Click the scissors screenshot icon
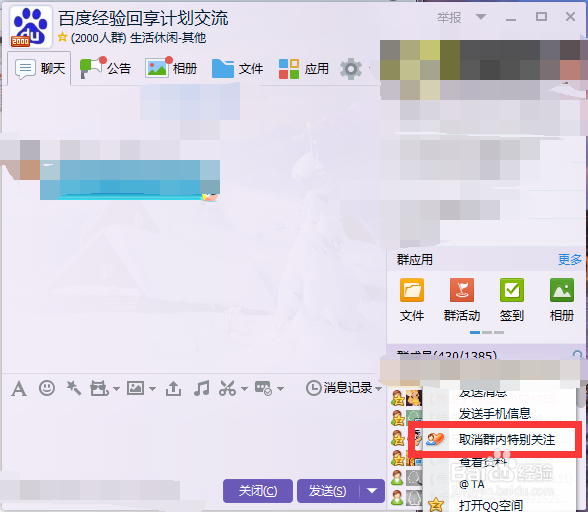 [227, 388]
